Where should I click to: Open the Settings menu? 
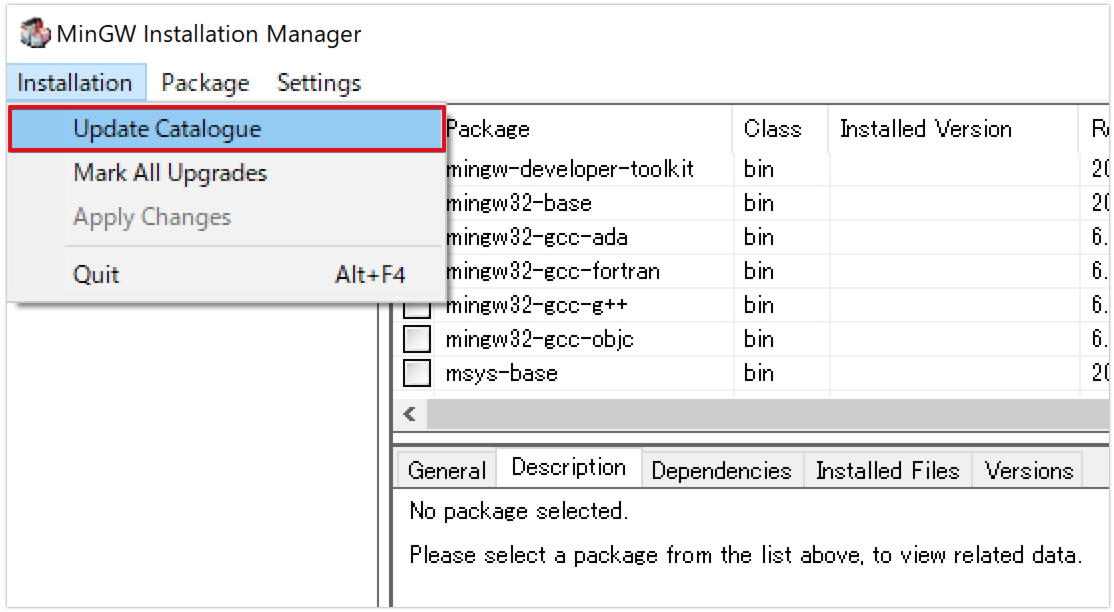coord(319,83)
